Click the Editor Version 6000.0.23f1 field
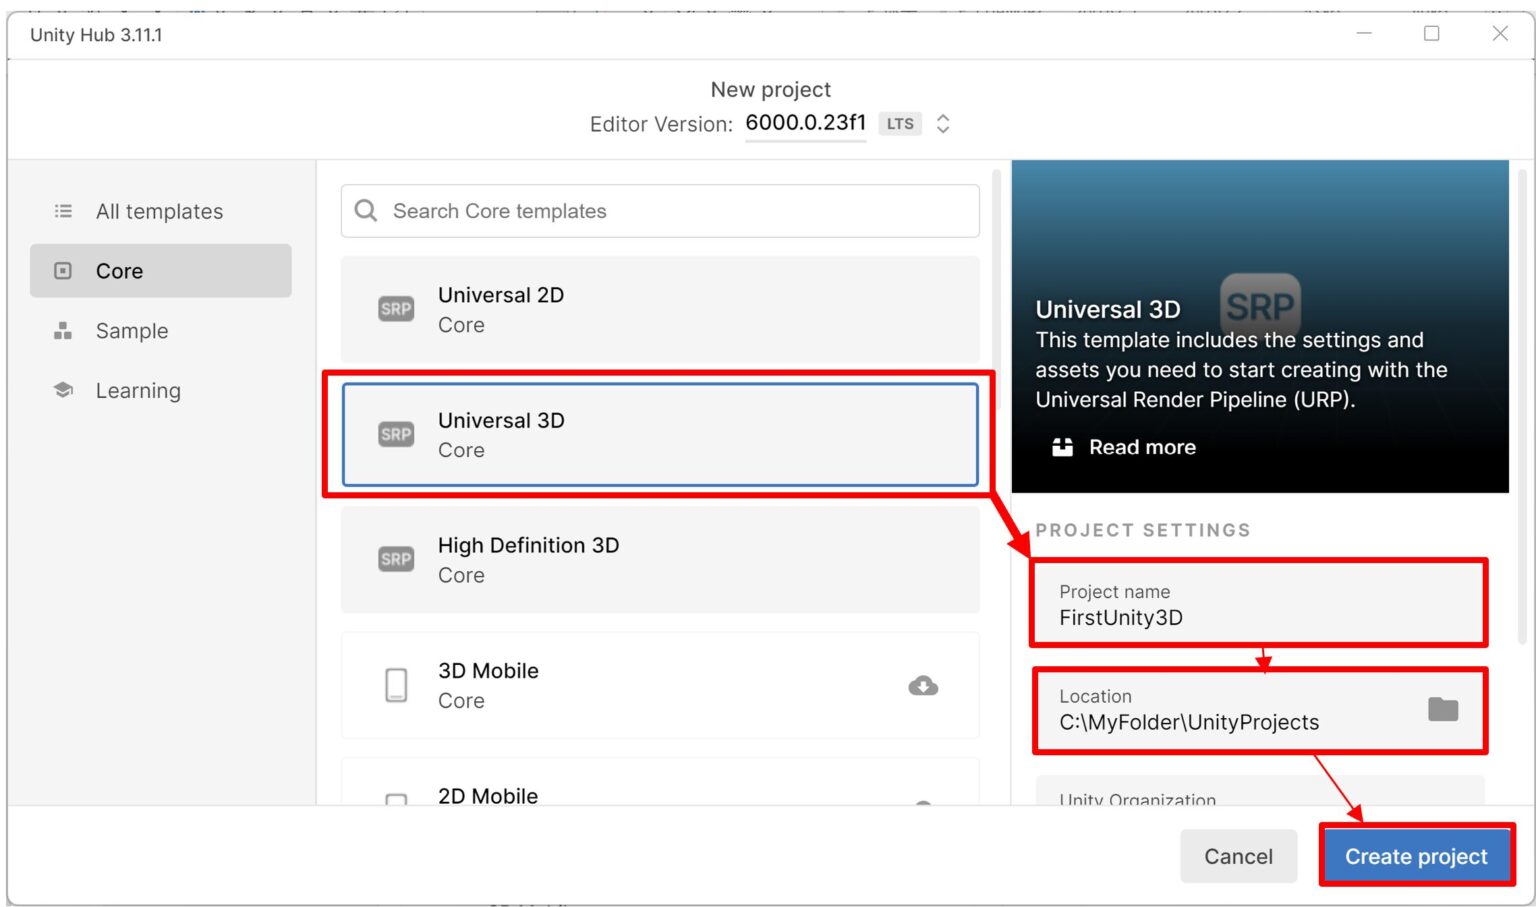The width and height of the screenshot is (1536, 907). click(805, 123)
